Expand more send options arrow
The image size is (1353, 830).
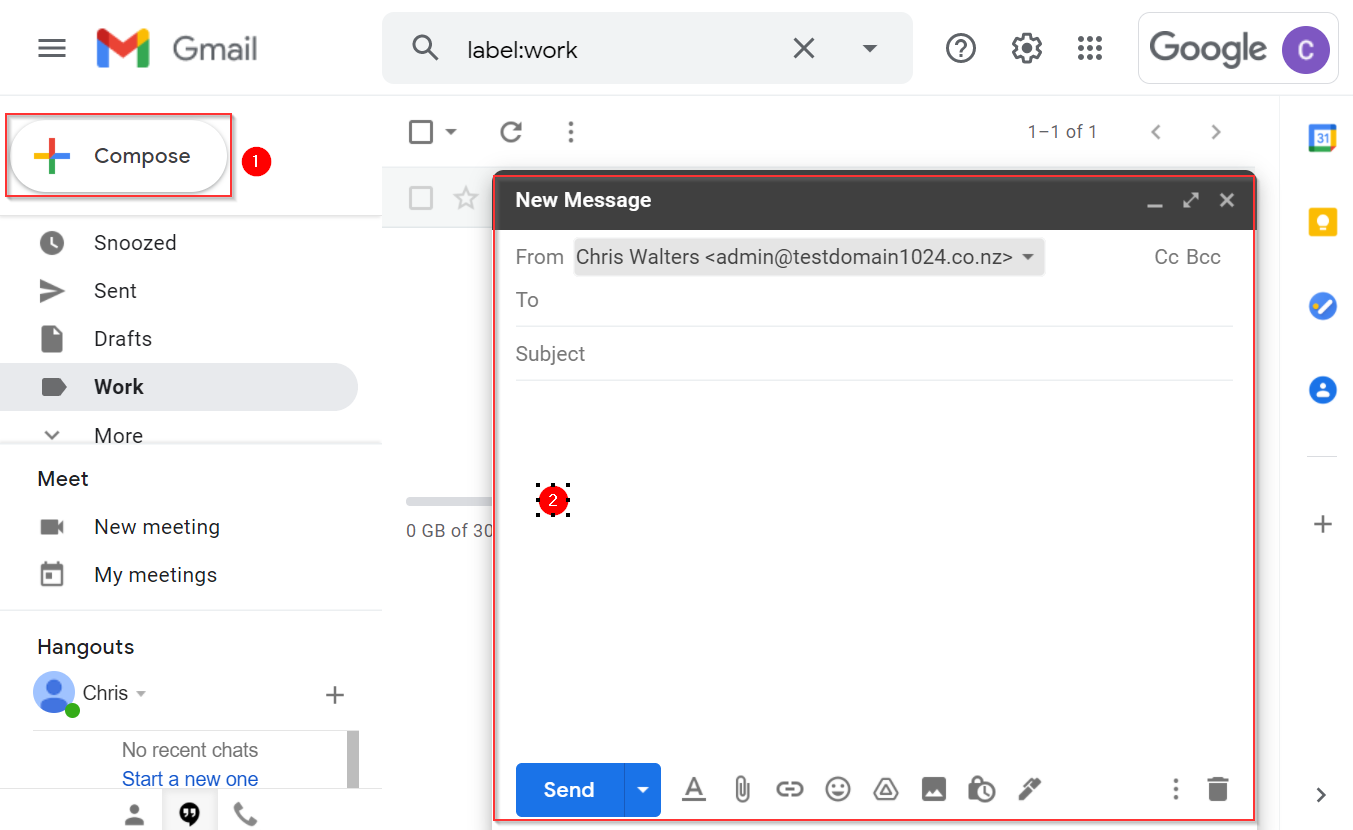[643, 790]
